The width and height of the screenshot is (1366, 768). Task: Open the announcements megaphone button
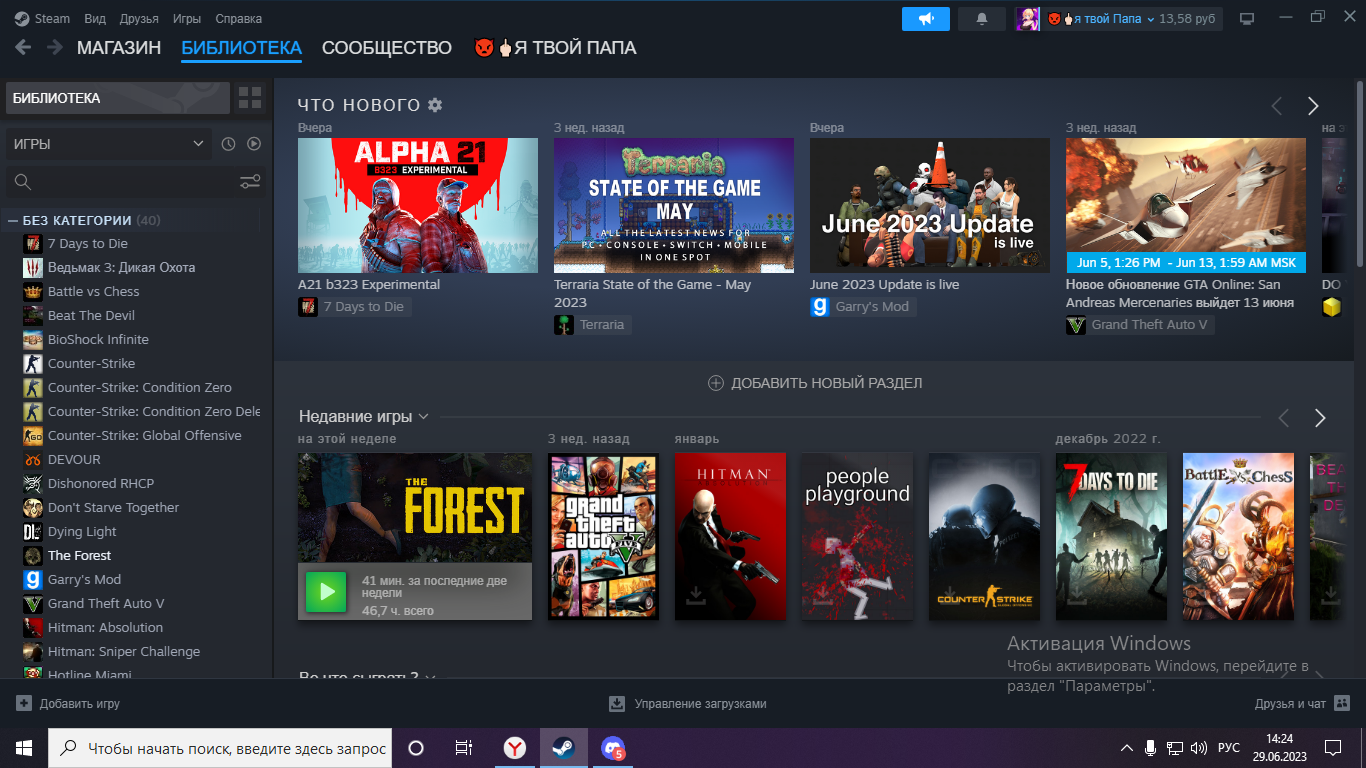click(925, 19)
